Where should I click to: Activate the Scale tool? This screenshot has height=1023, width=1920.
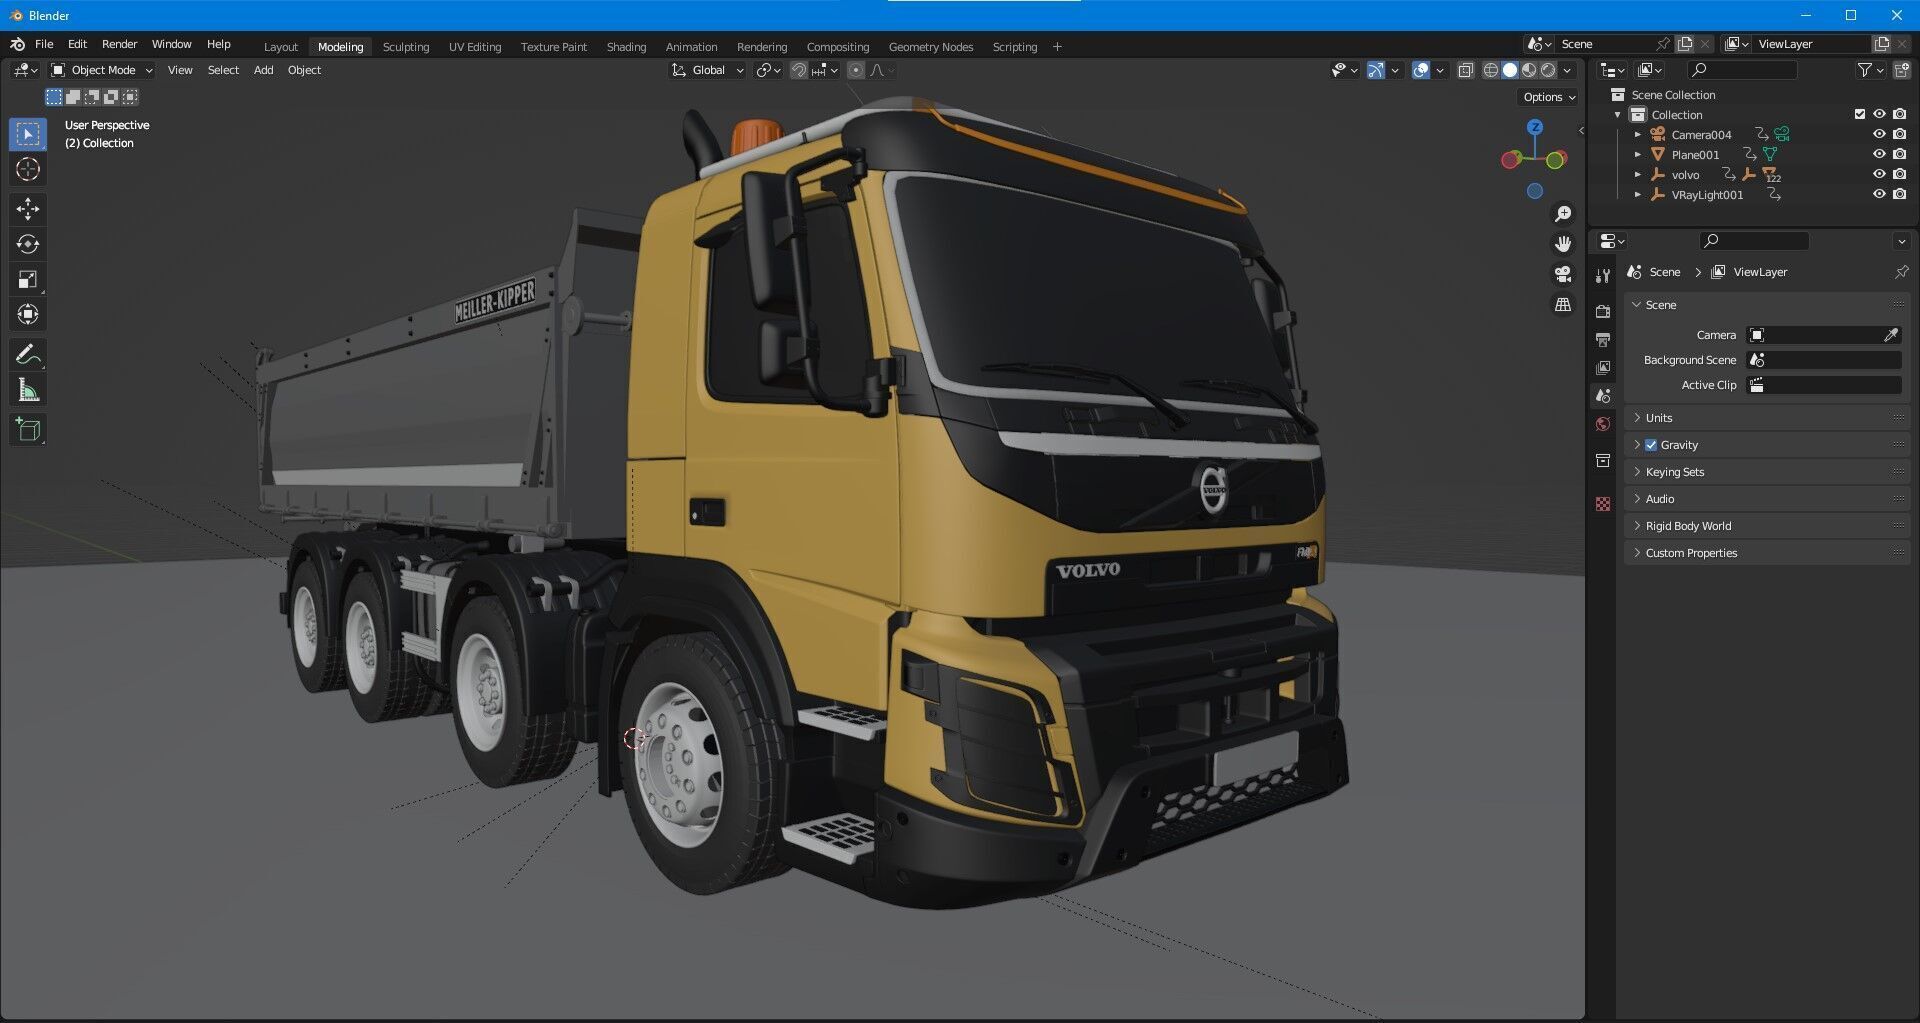coord(28,279)
